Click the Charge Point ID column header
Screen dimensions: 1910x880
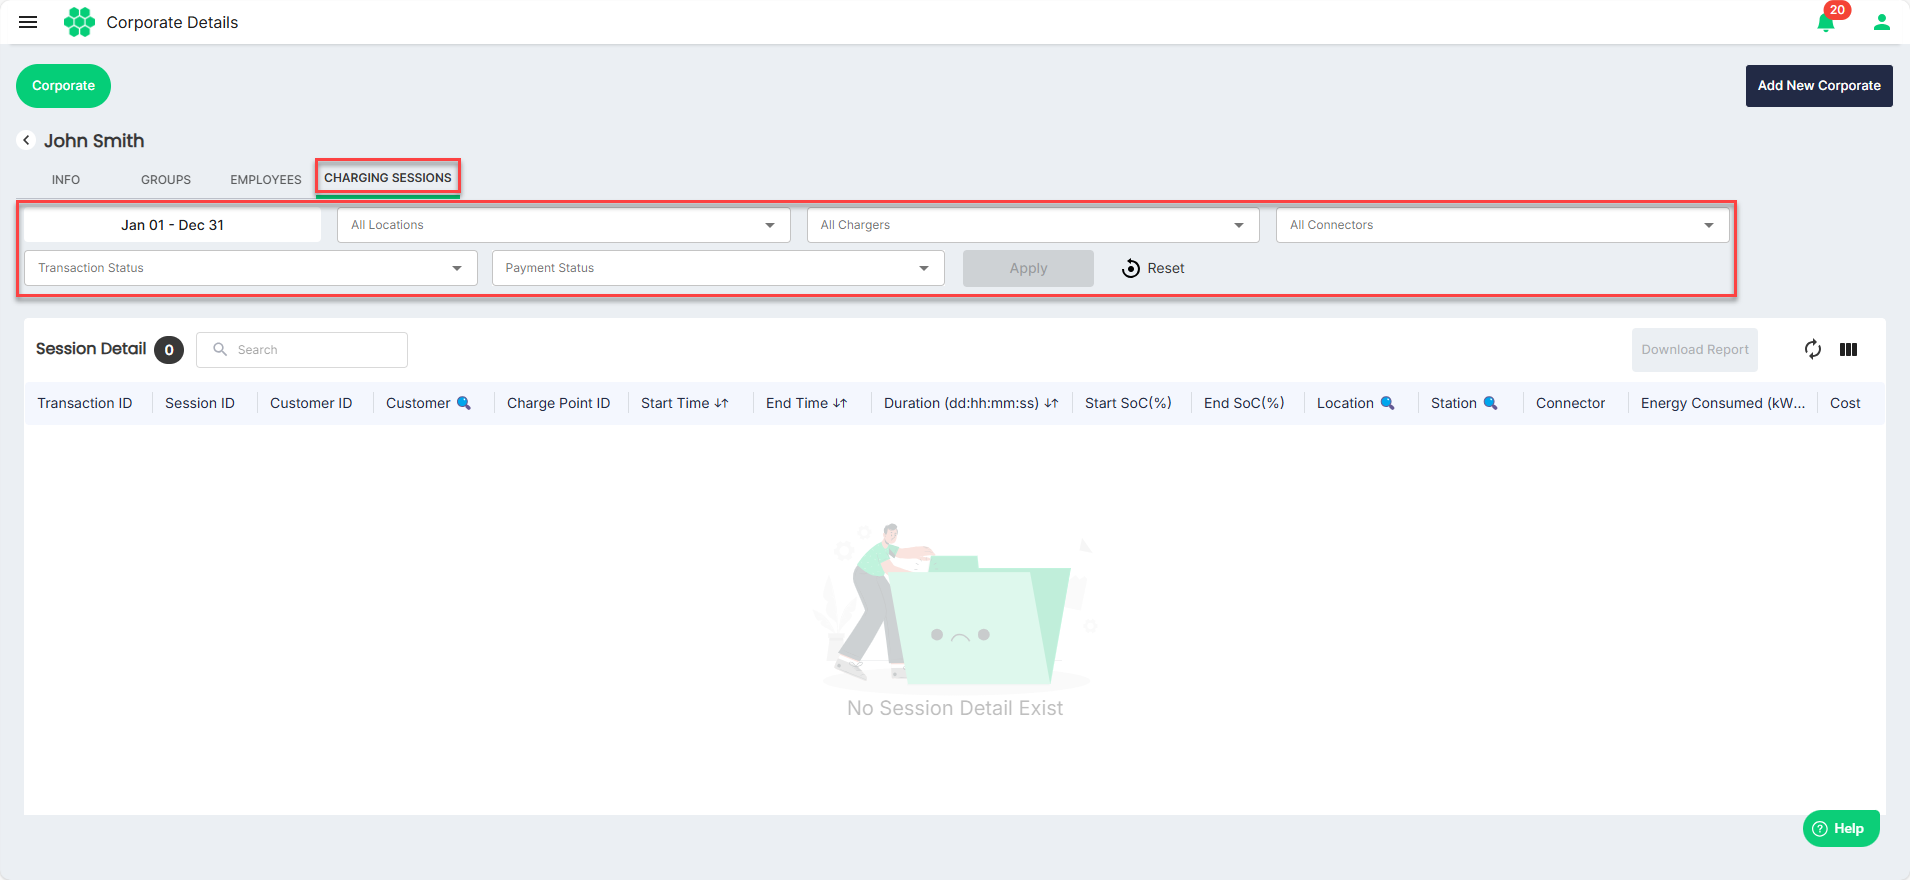558,403
